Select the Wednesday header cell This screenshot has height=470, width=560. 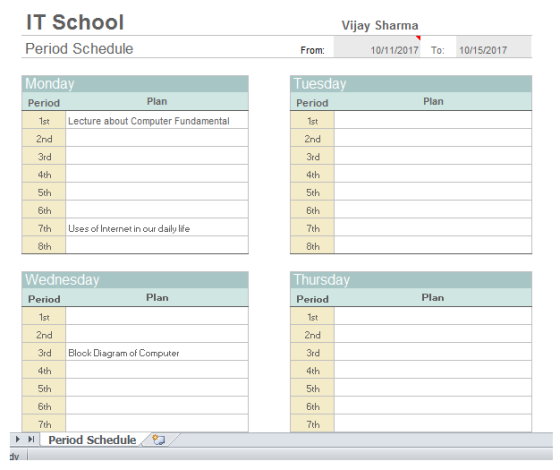(x=135, y=280)
